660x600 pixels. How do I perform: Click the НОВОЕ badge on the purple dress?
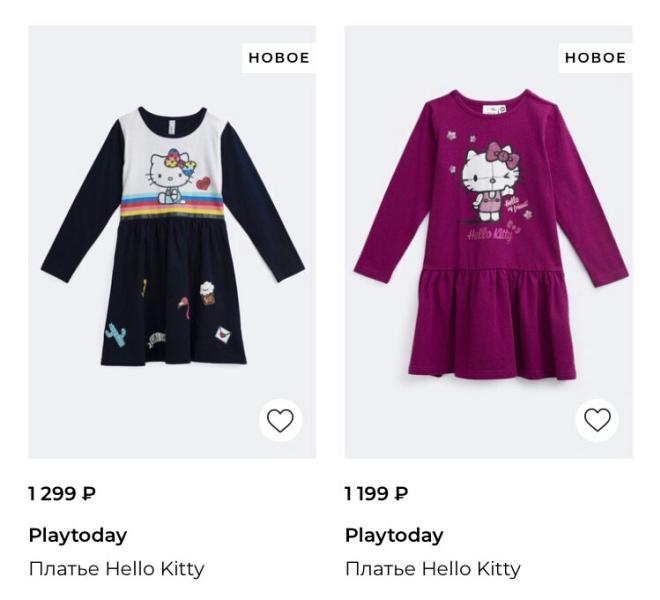tap(595, 58)
